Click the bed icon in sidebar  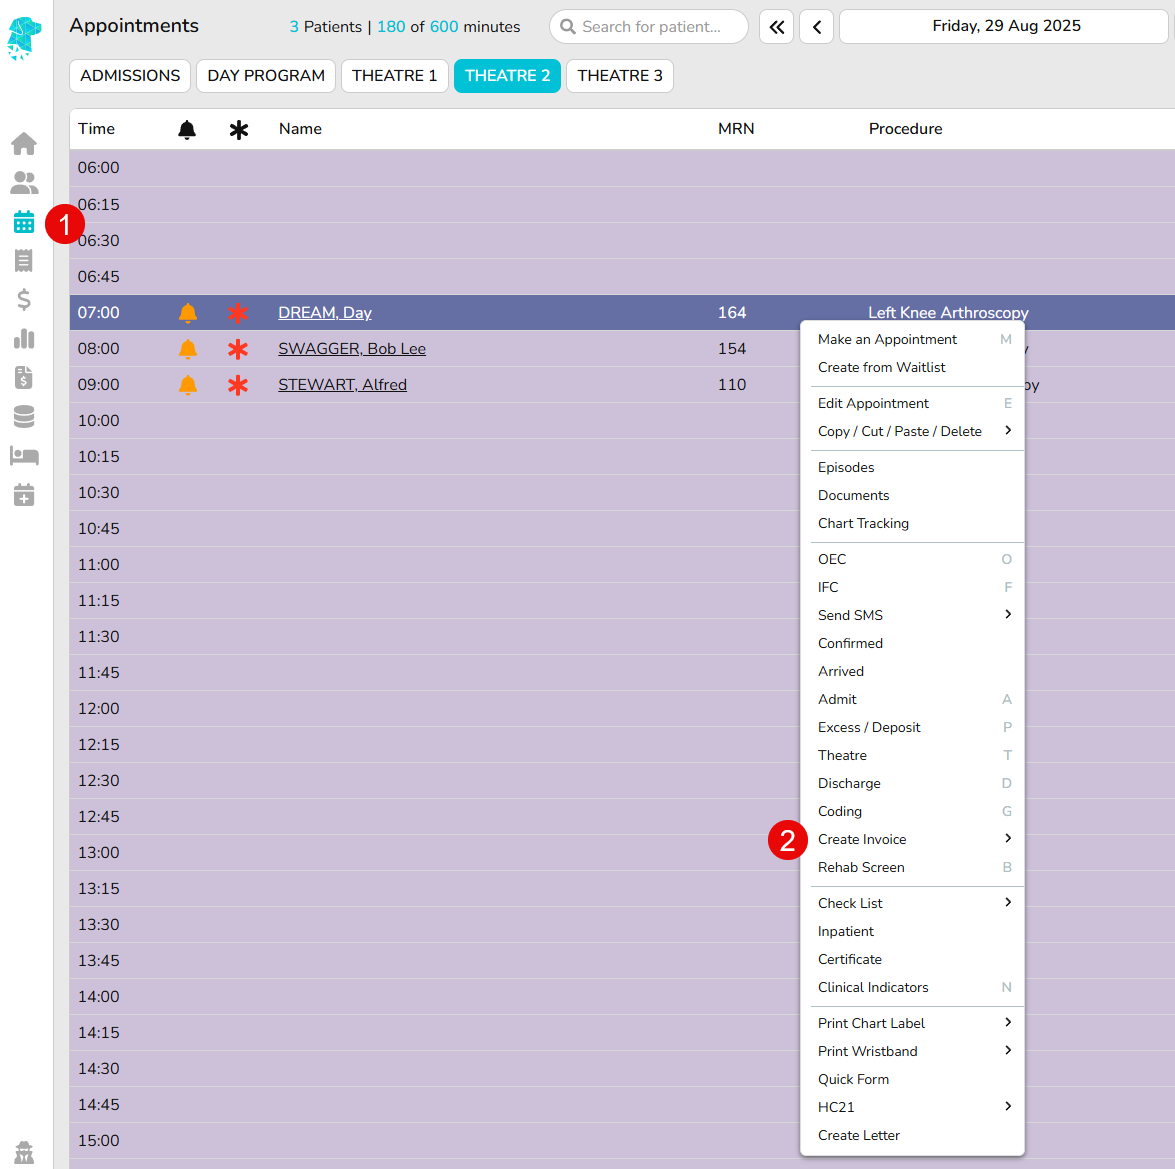[24, 456]
